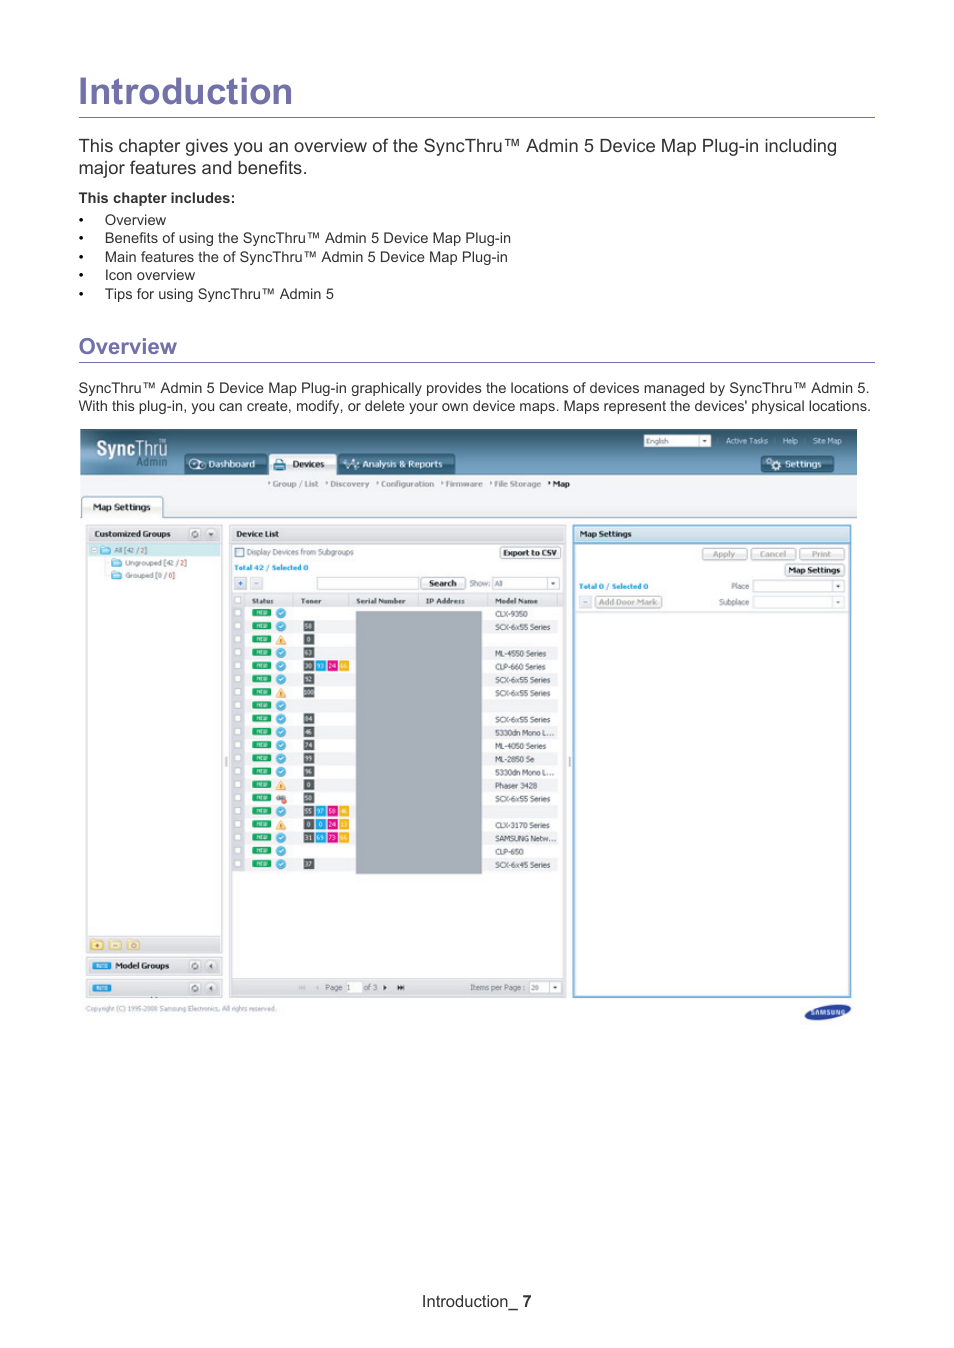Image resolution: width=954 pixels, height=1348 pixels.
Task: Go to the next page of devices
Action: (x=386, y=988)
